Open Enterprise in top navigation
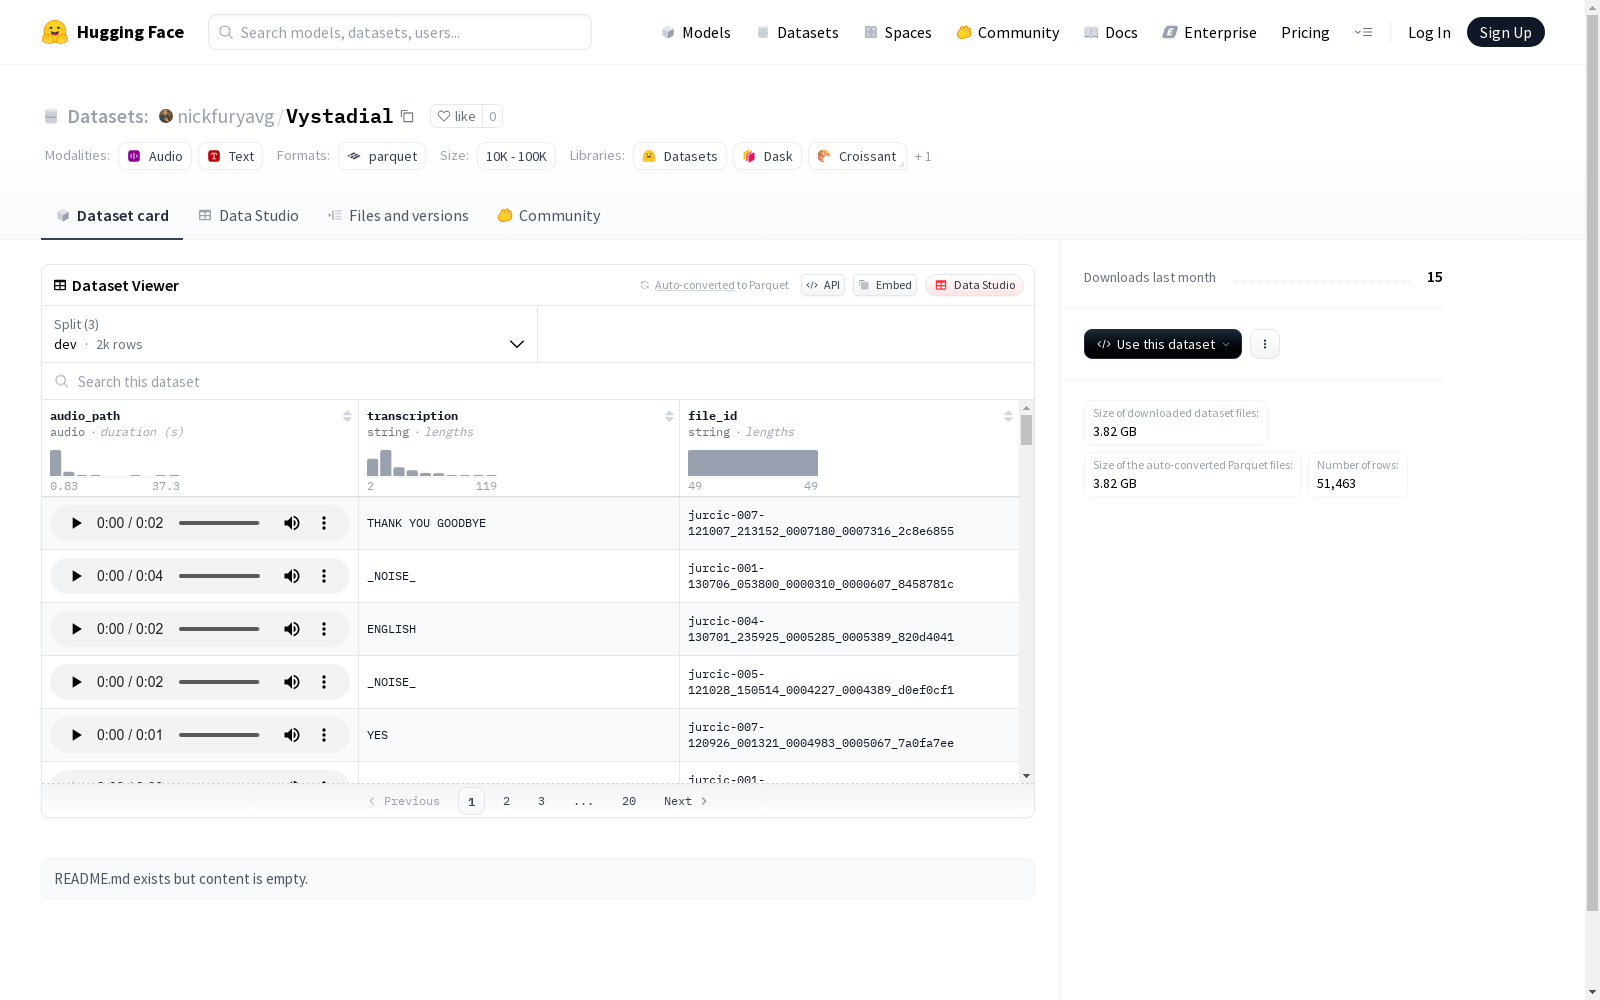Screen dimensions: 1600x1000 (1210, 32)
